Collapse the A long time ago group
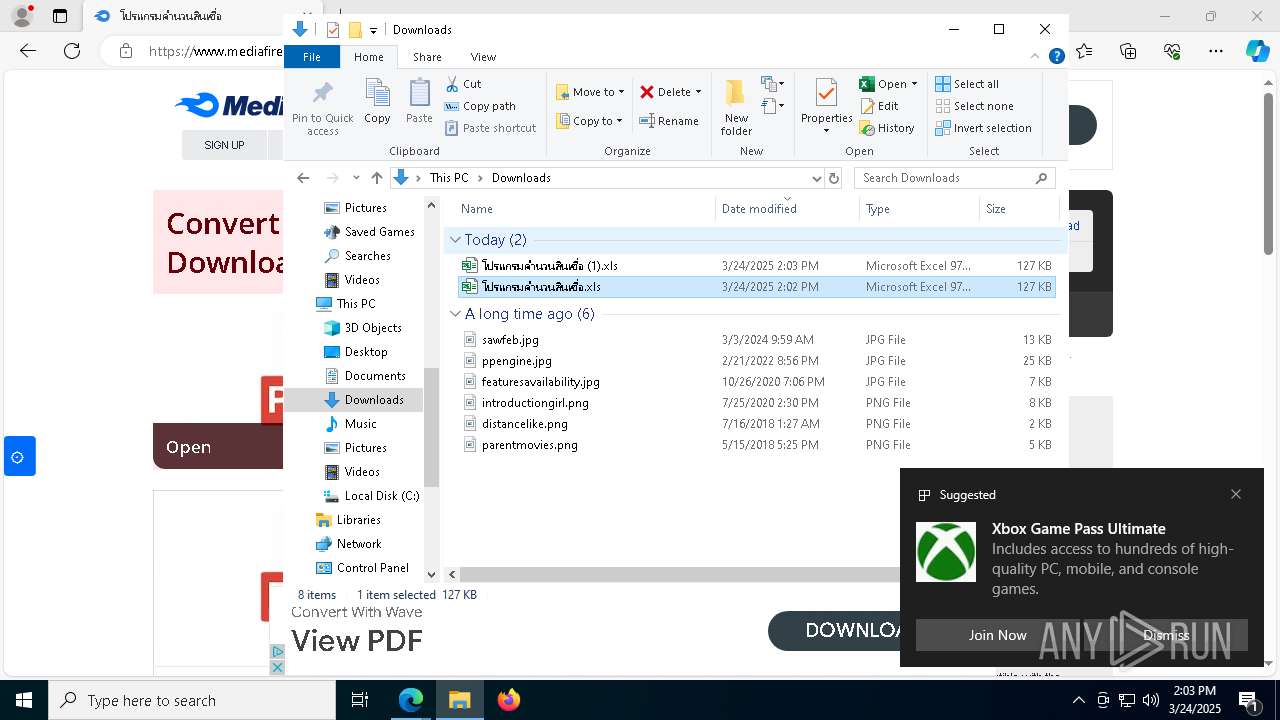 [x=455, y=314]
